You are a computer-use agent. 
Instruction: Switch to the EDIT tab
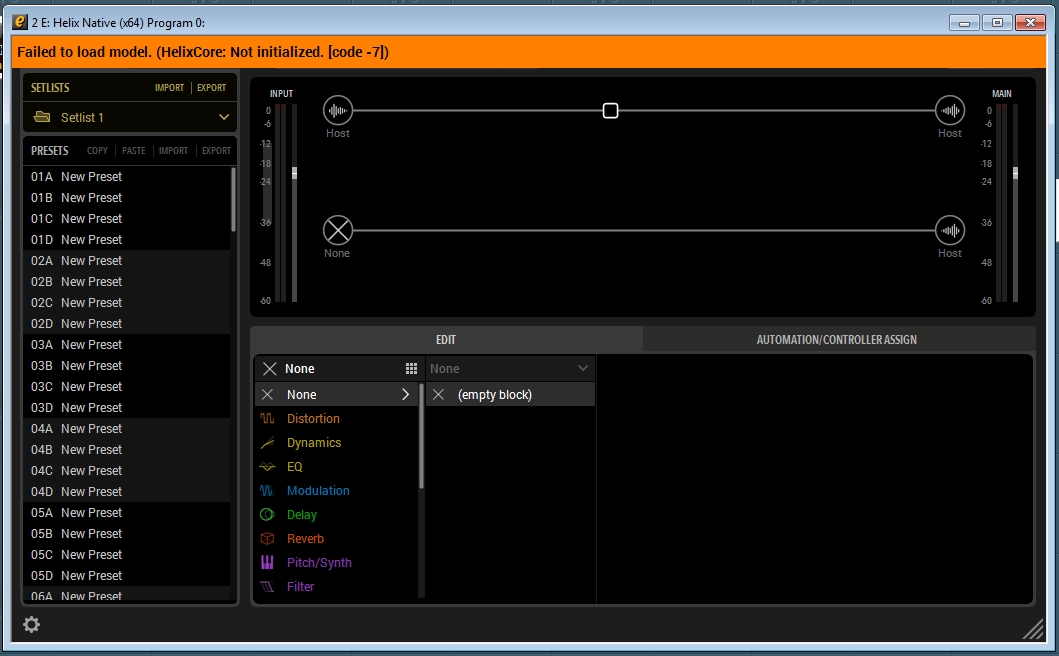click(x=446, y=340)
